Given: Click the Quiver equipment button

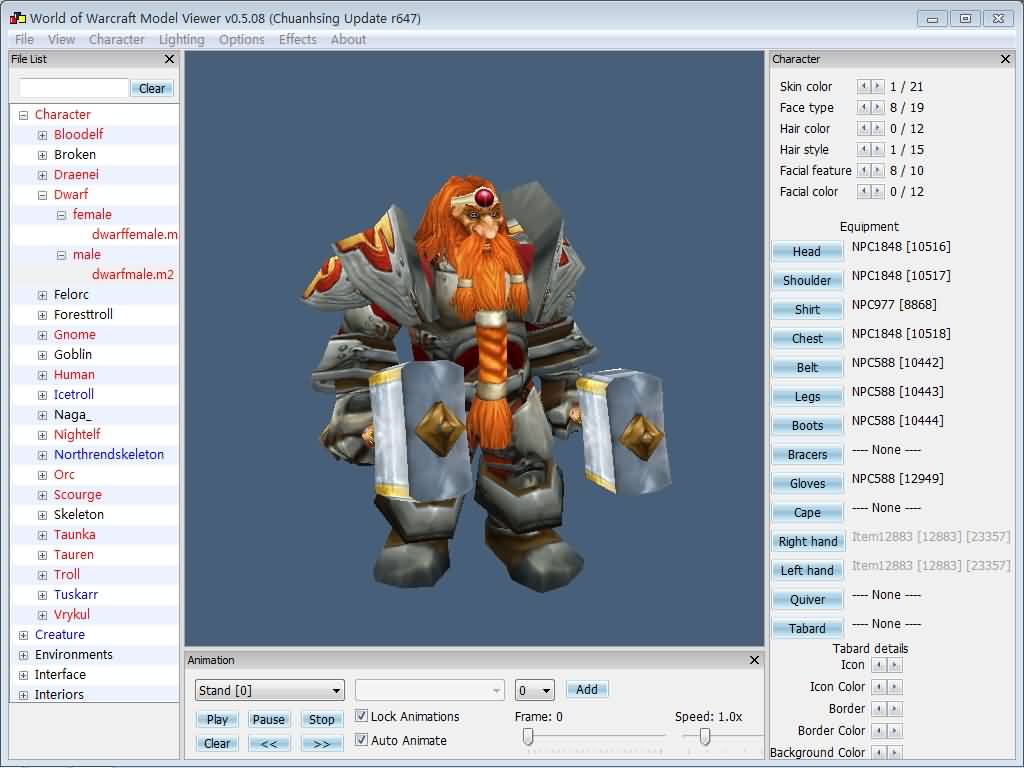Looking at the screenshot, I should coord(807,600).
